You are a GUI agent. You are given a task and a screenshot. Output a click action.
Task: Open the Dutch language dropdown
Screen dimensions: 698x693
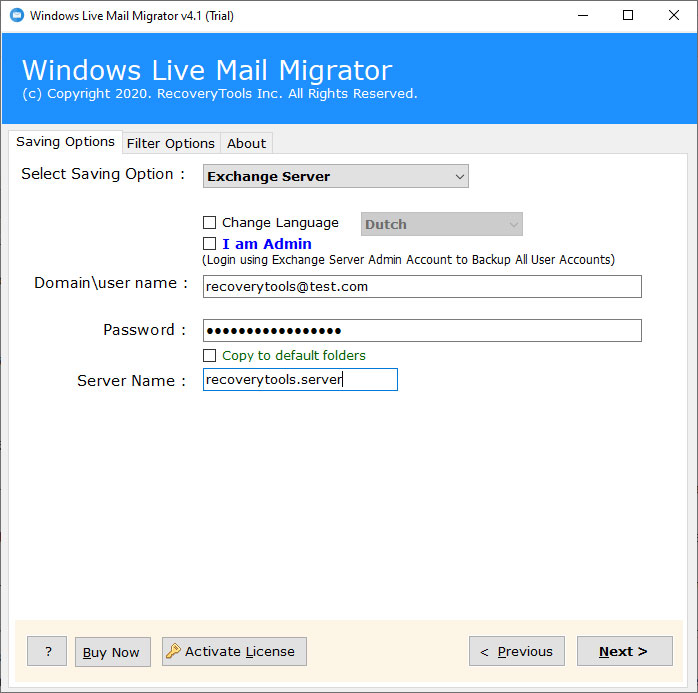click(442, 224)
